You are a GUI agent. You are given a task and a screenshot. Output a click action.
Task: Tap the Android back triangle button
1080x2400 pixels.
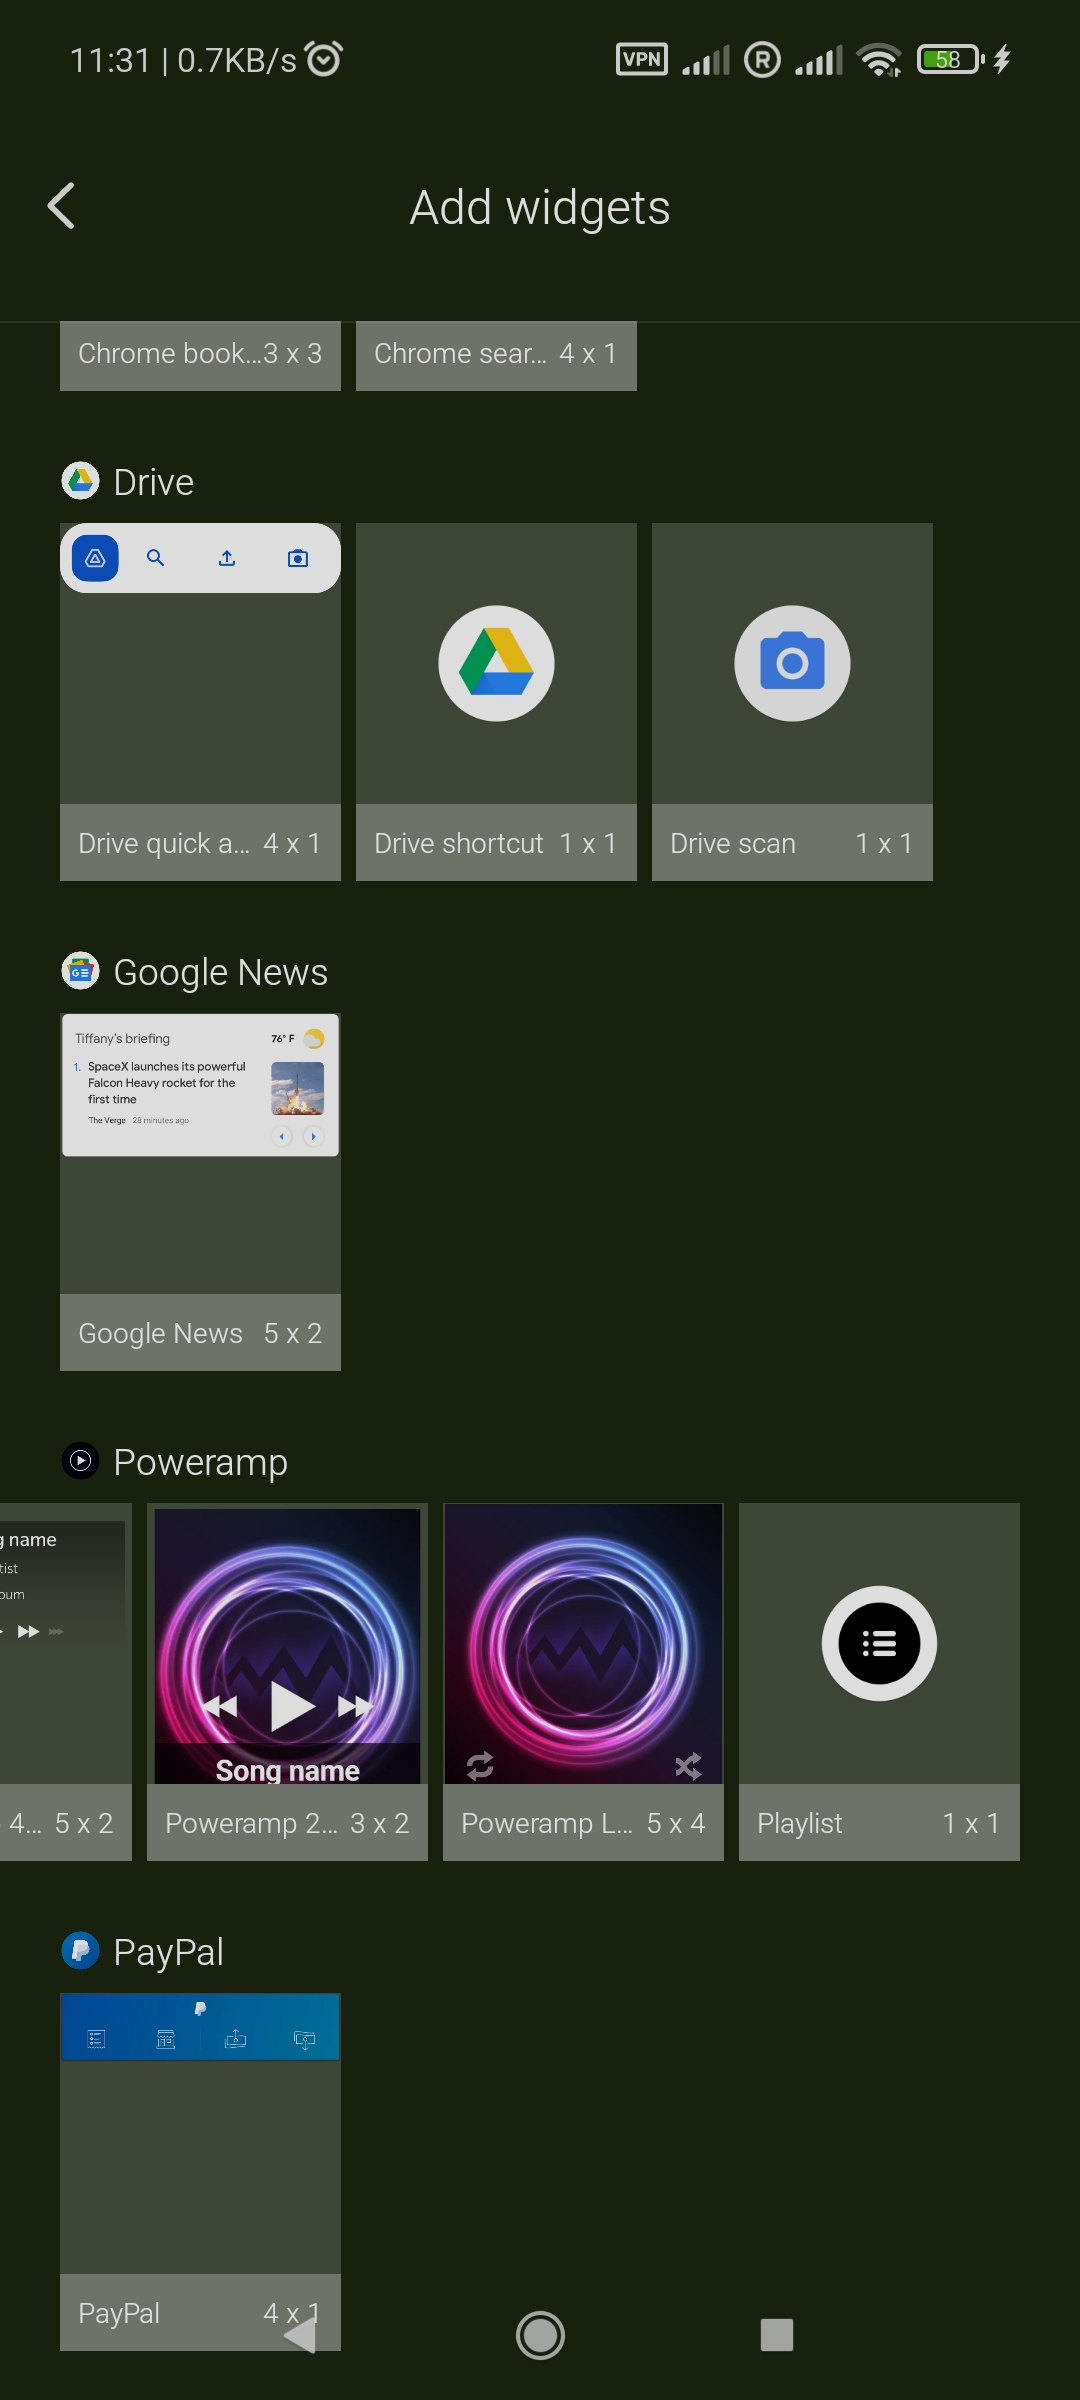click(x=301, y=2335)
